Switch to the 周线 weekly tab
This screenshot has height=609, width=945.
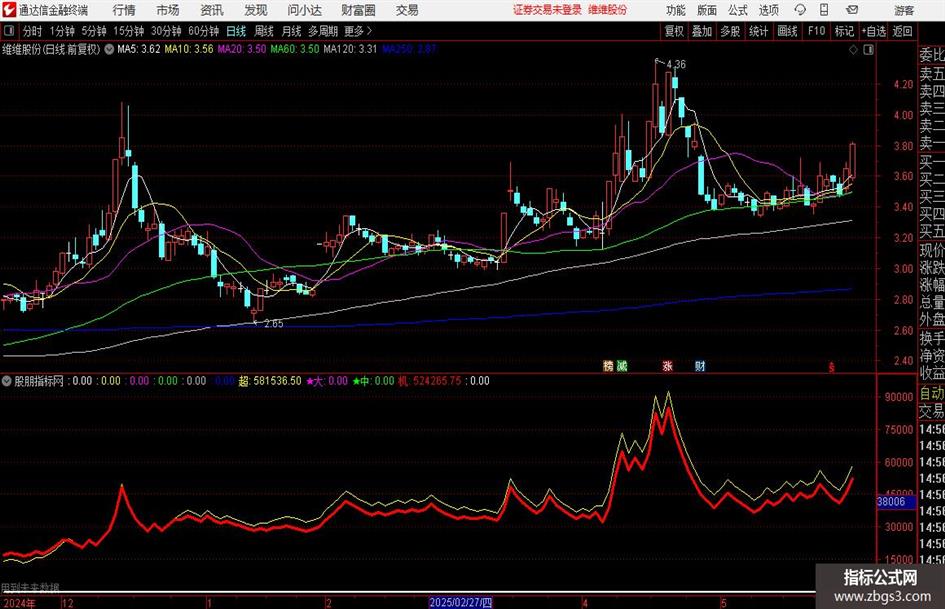(264, 31)
